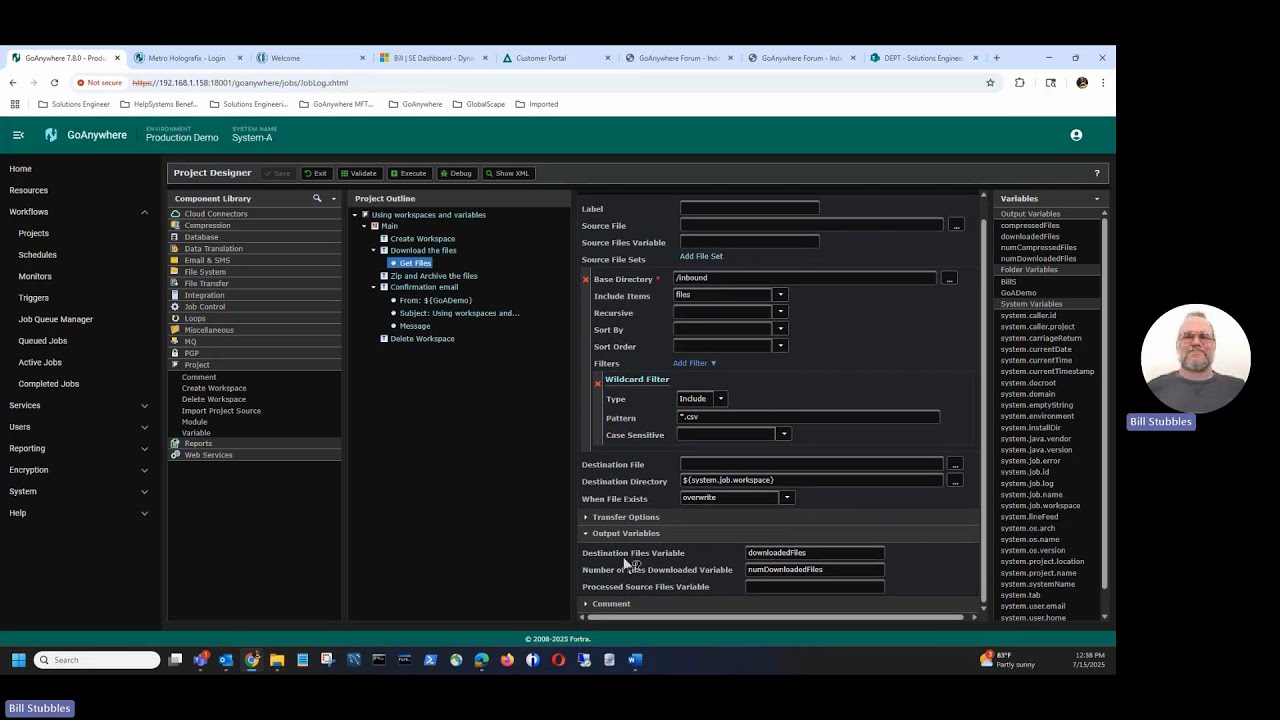Open the hamburger navigation menu icon
This screenshot has width=1280, height=720.
click(x=18, y=135)
